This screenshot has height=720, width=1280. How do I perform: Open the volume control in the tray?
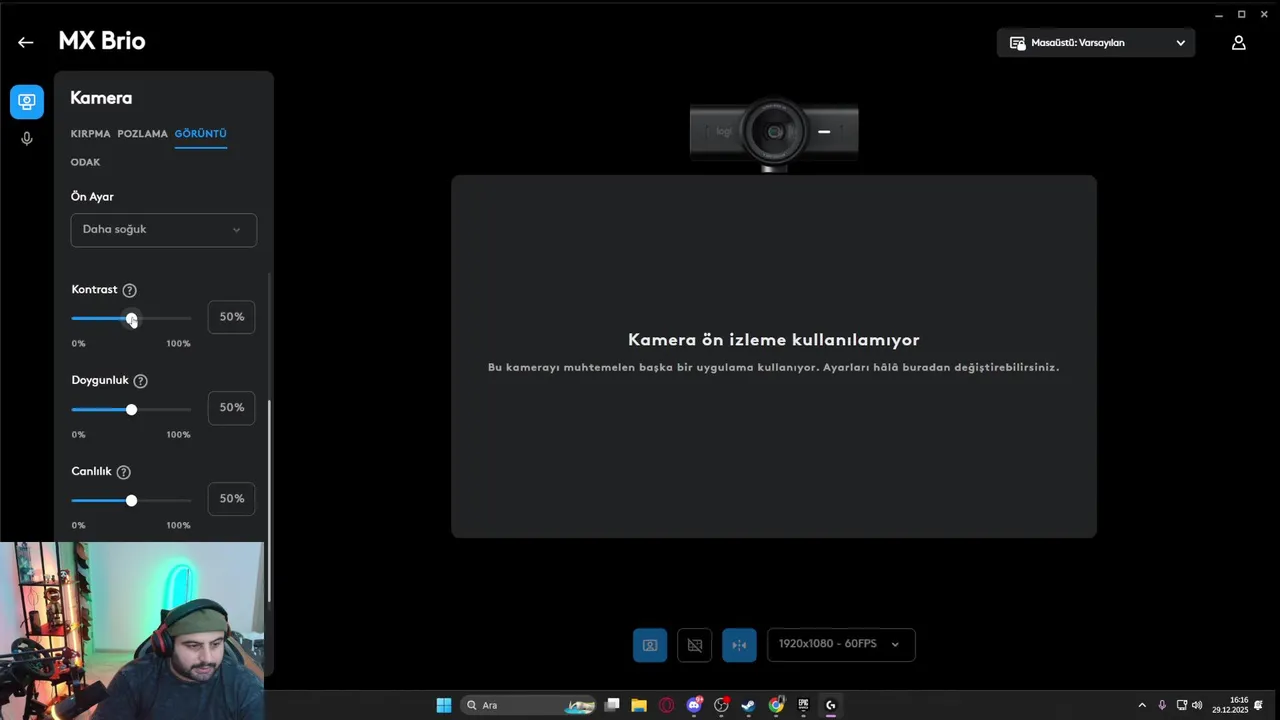1197,705
